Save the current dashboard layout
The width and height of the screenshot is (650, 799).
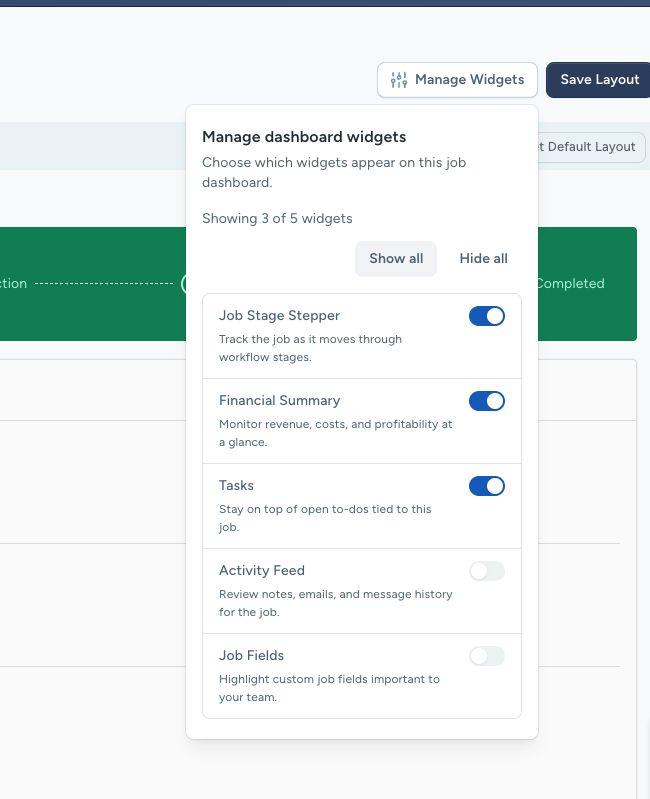coord(599,80)
